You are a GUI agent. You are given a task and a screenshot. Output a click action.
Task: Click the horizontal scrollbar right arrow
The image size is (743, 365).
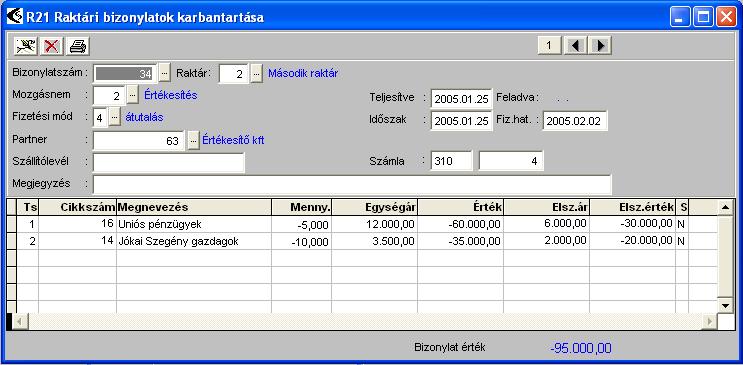tap(709, 321)
